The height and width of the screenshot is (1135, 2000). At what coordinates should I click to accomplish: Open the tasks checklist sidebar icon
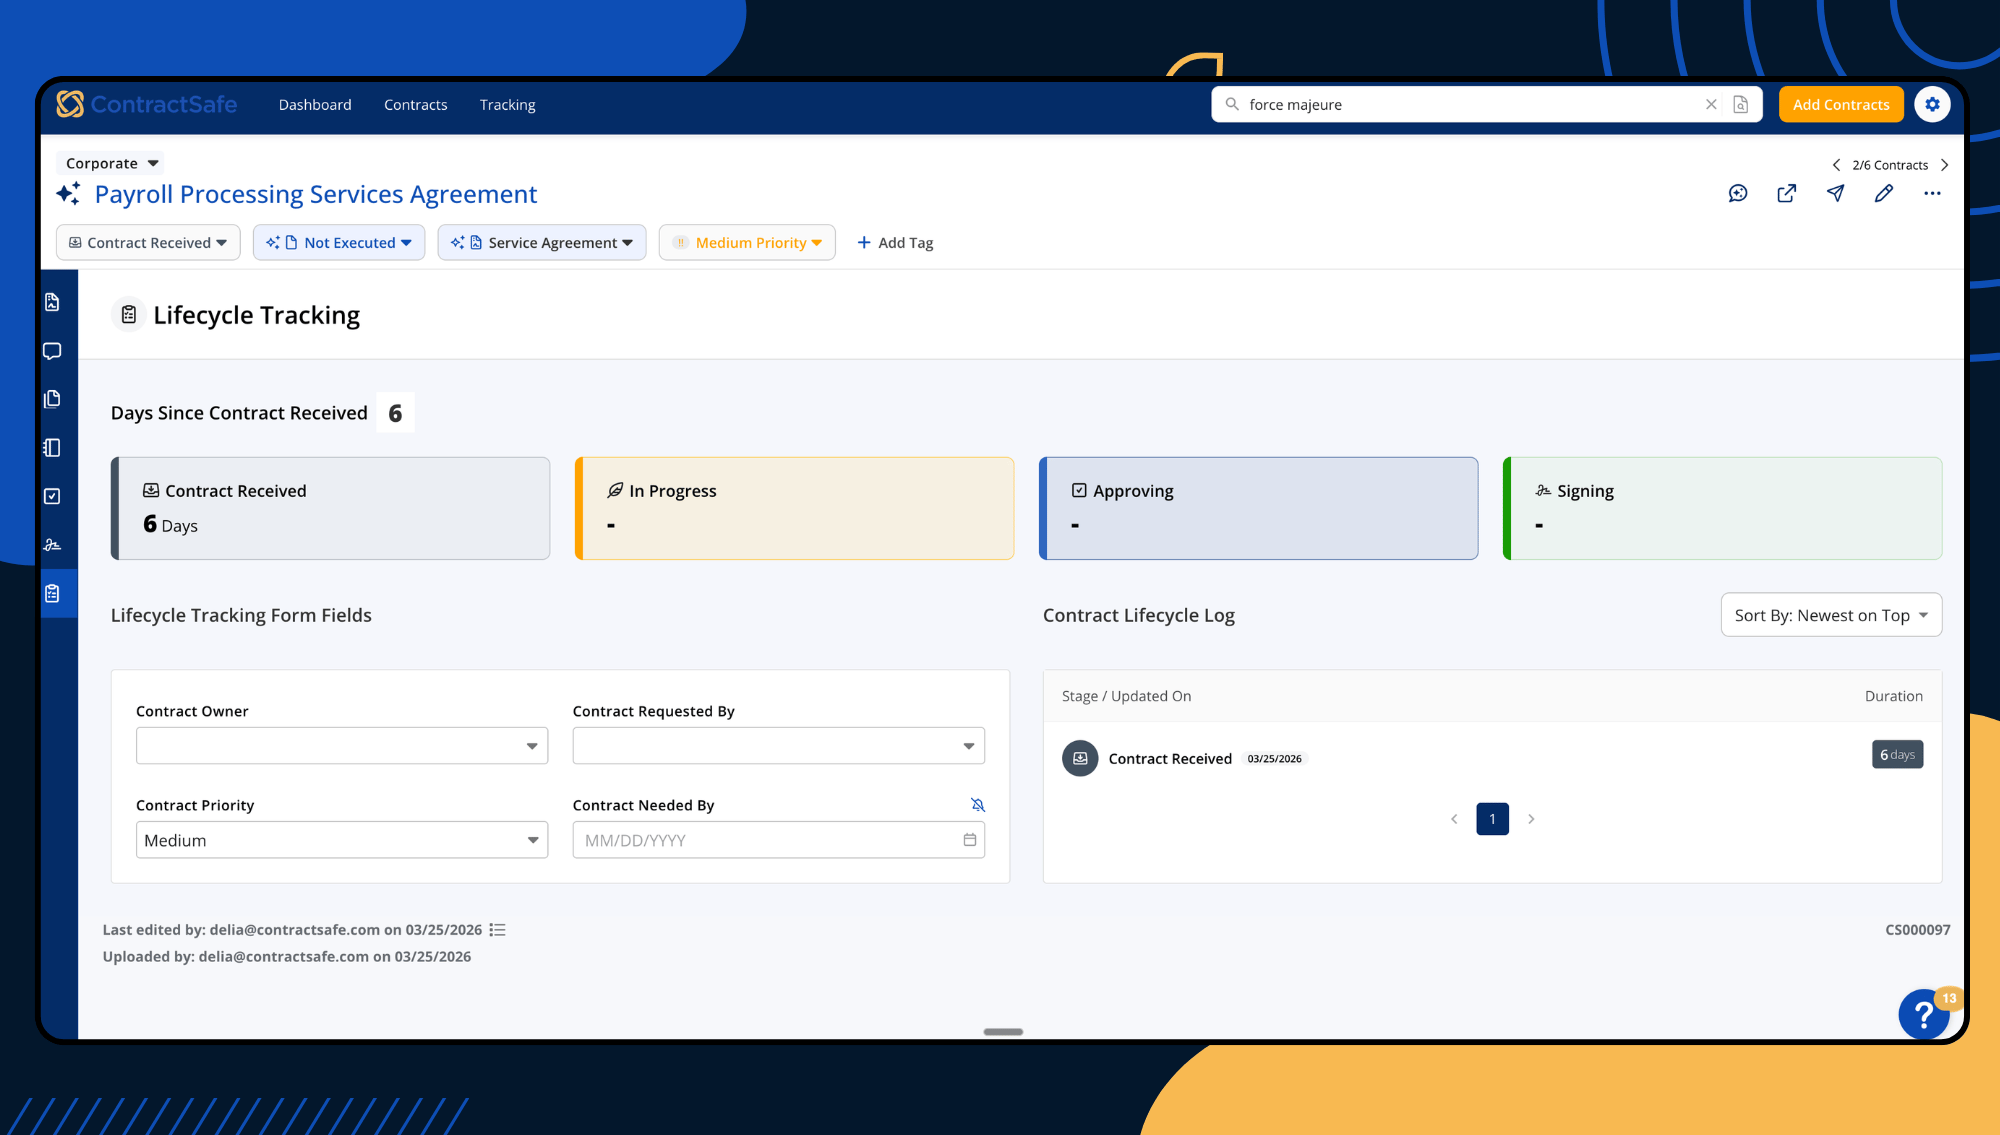[x=52, y=495]
